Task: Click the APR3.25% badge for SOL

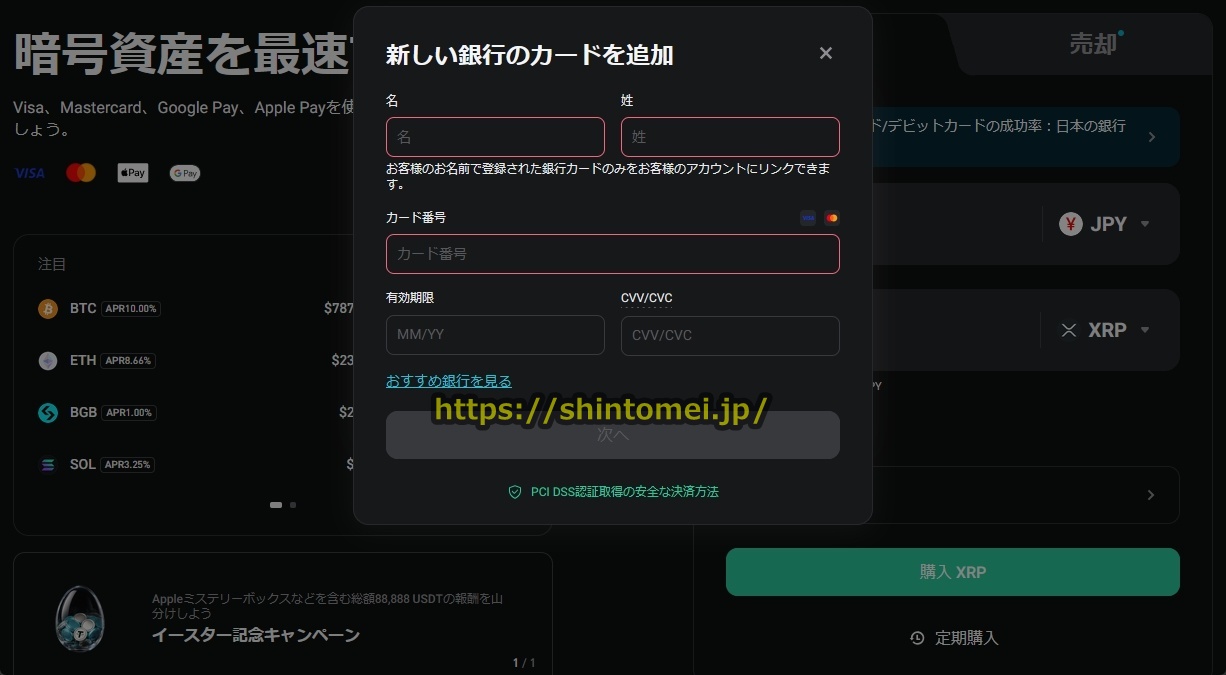Action: [128, 465]
